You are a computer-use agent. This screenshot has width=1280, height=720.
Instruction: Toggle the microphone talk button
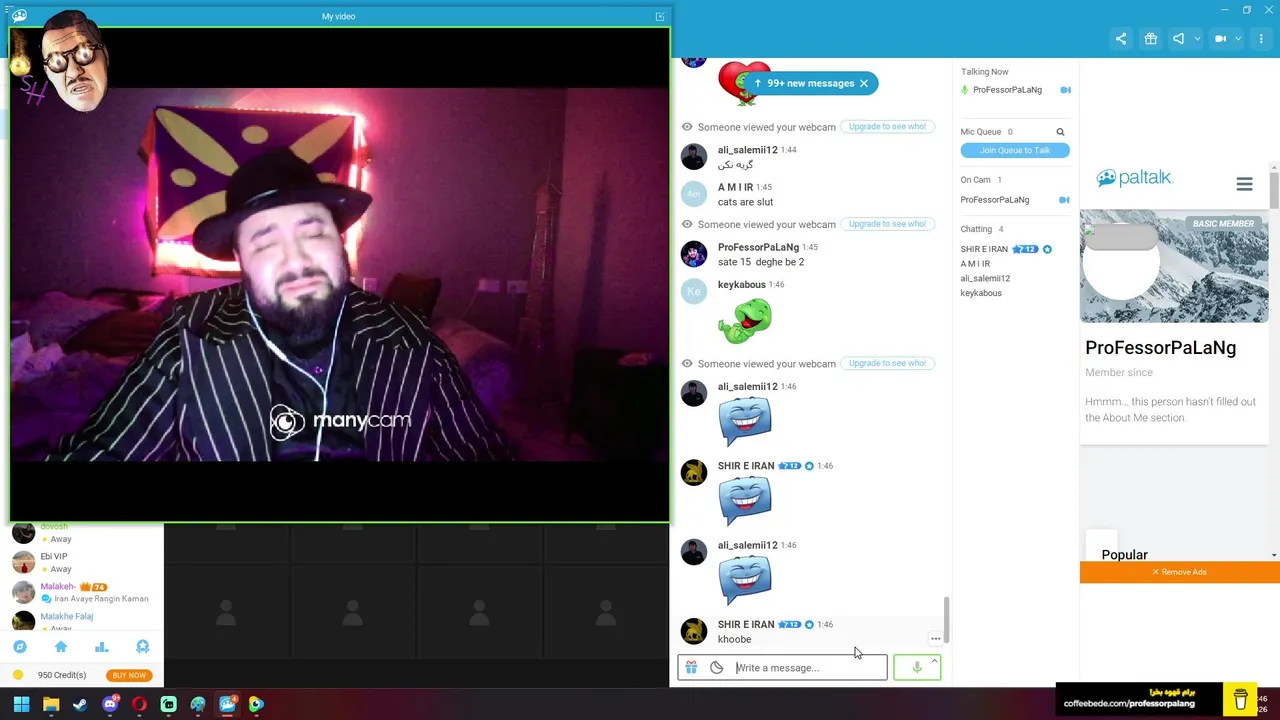click(x=915, y=668)
